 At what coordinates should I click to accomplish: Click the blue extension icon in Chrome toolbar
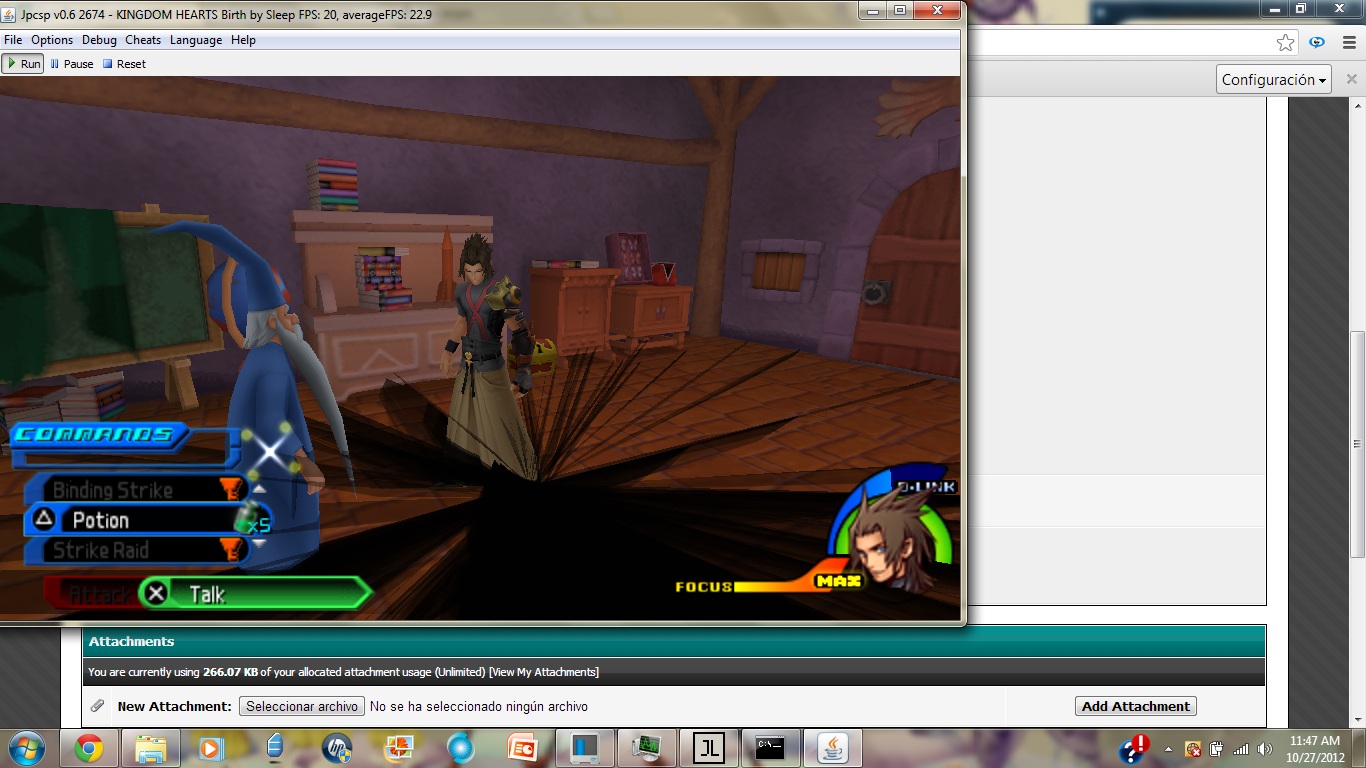[x=1317, y=42]
